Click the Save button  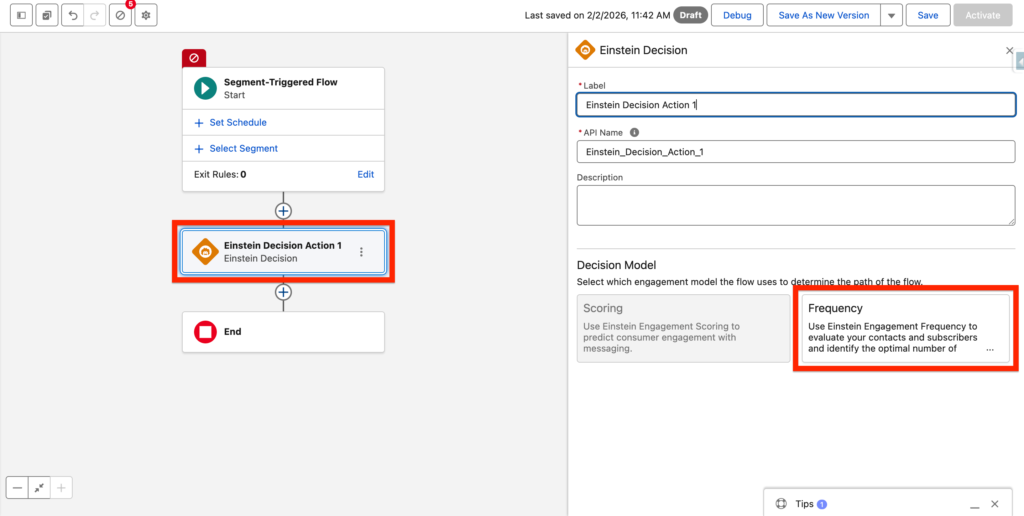click(927, 16)
